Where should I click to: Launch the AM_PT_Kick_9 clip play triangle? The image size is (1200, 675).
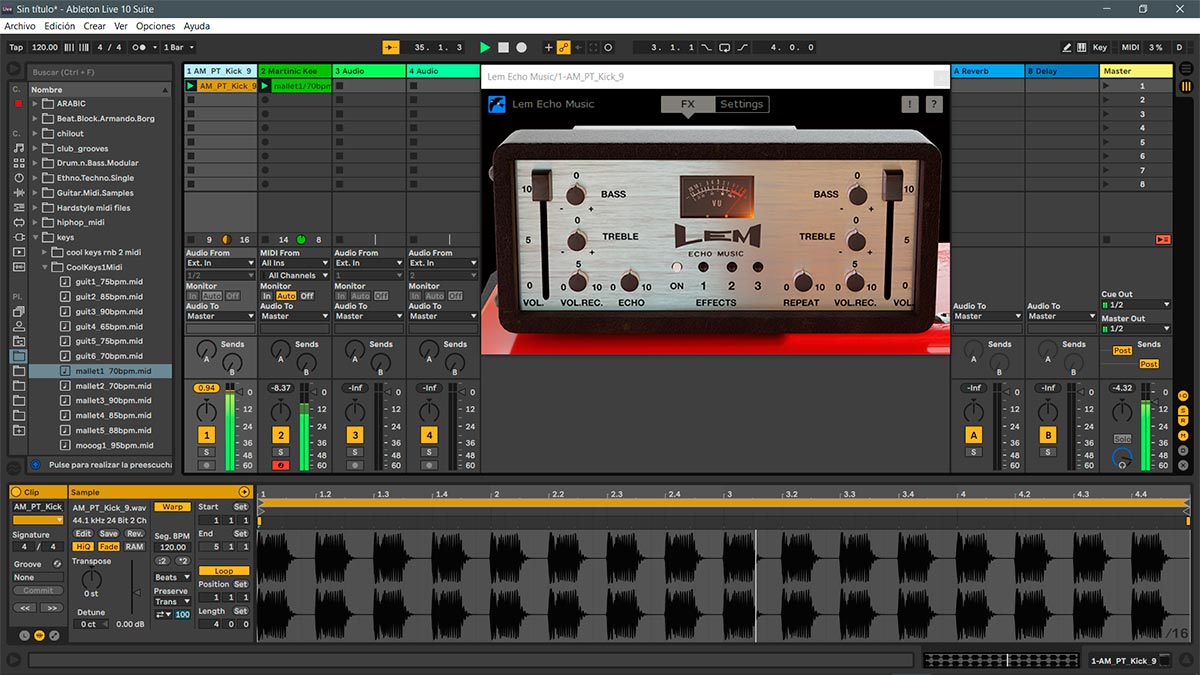(191, 86)
